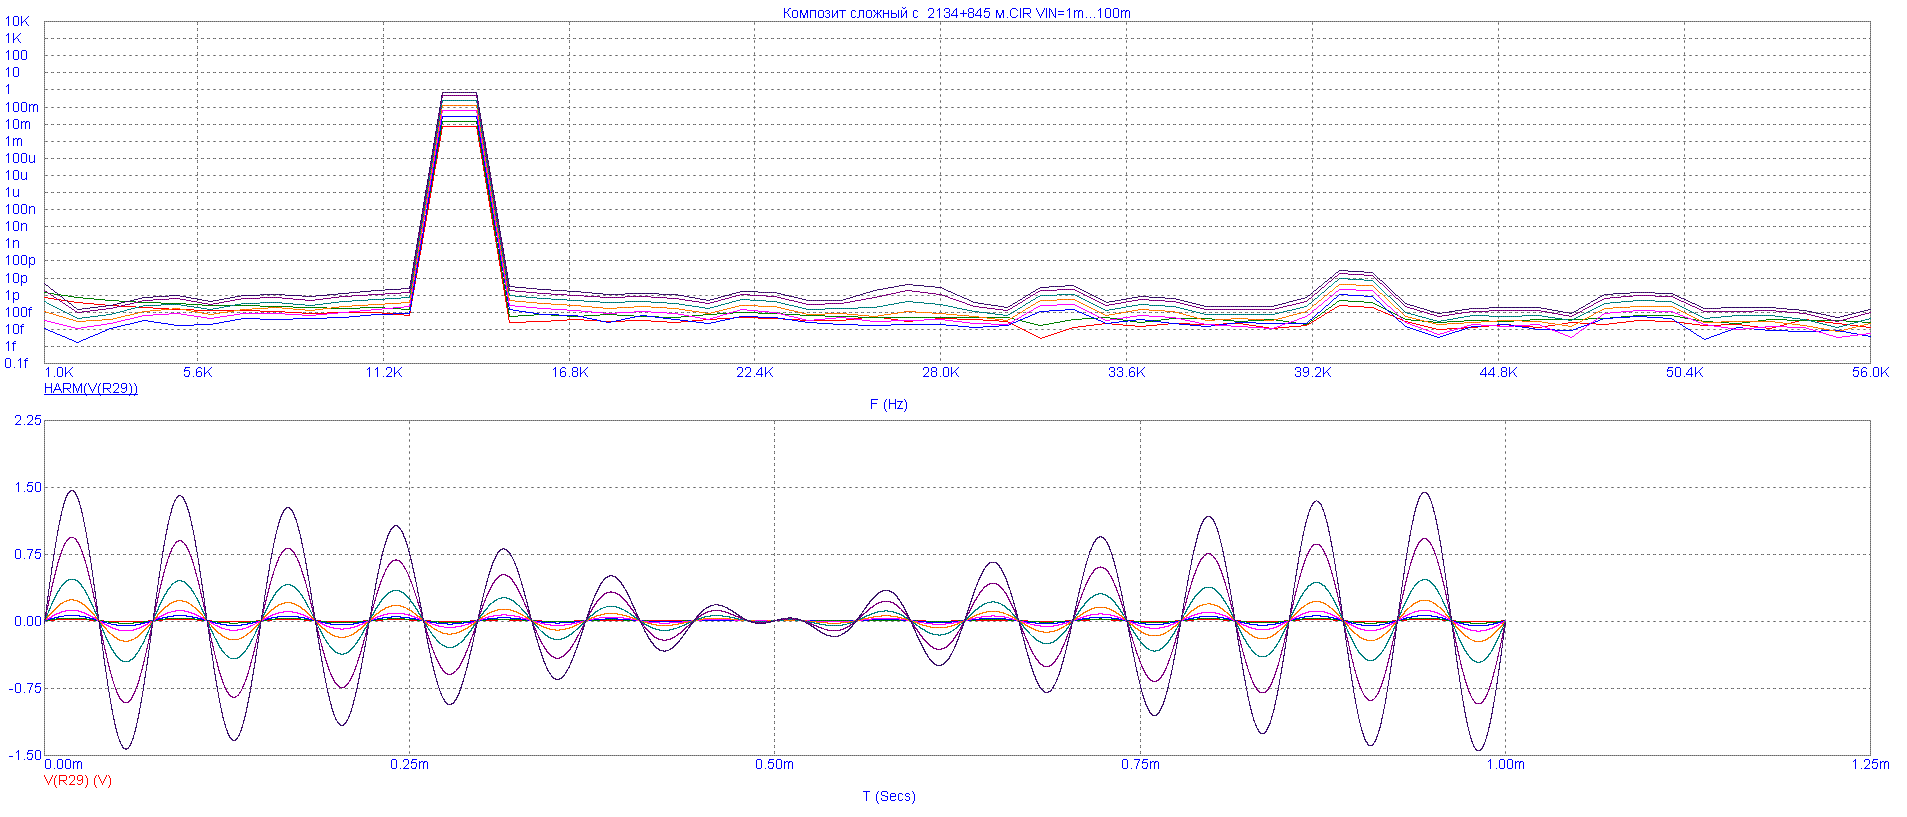The image size is (1907, 817).
Task: Click the T (Secs) axis label
Action: 889,796
